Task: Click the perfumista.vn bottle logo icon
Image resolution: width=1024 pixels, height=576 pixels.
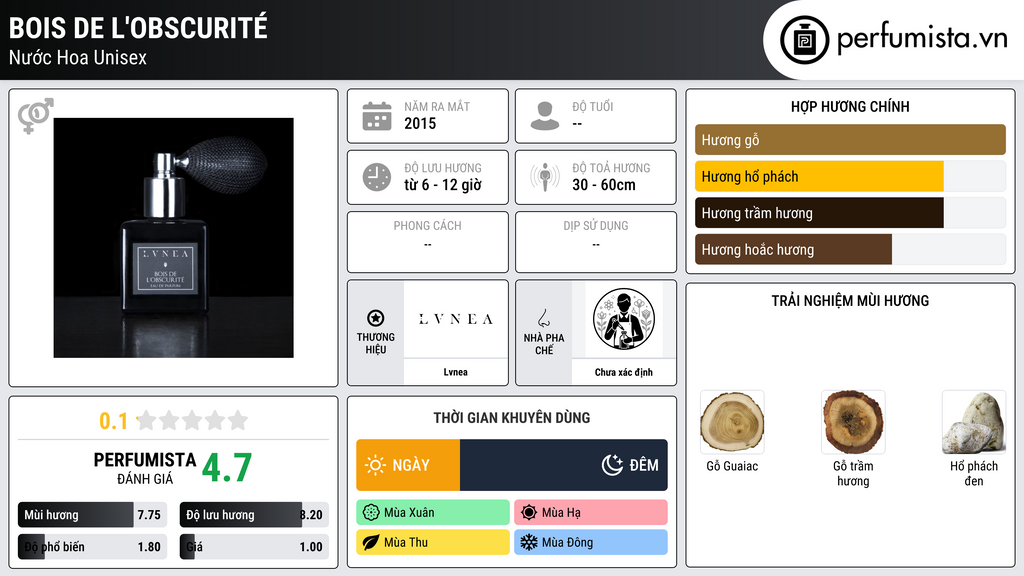Action: click(804, 40)
